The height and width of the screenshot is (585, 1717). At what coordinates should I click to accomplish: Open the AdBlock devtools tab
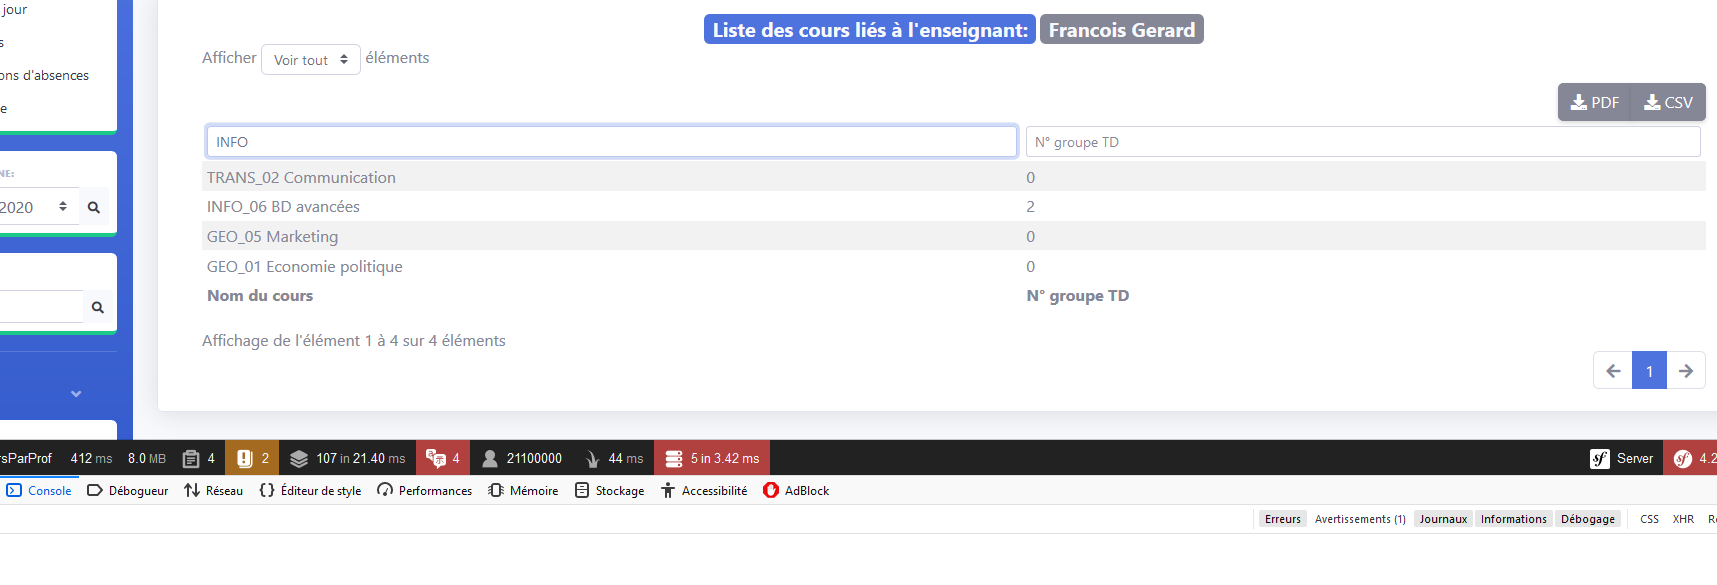click(x=796, y=491)
